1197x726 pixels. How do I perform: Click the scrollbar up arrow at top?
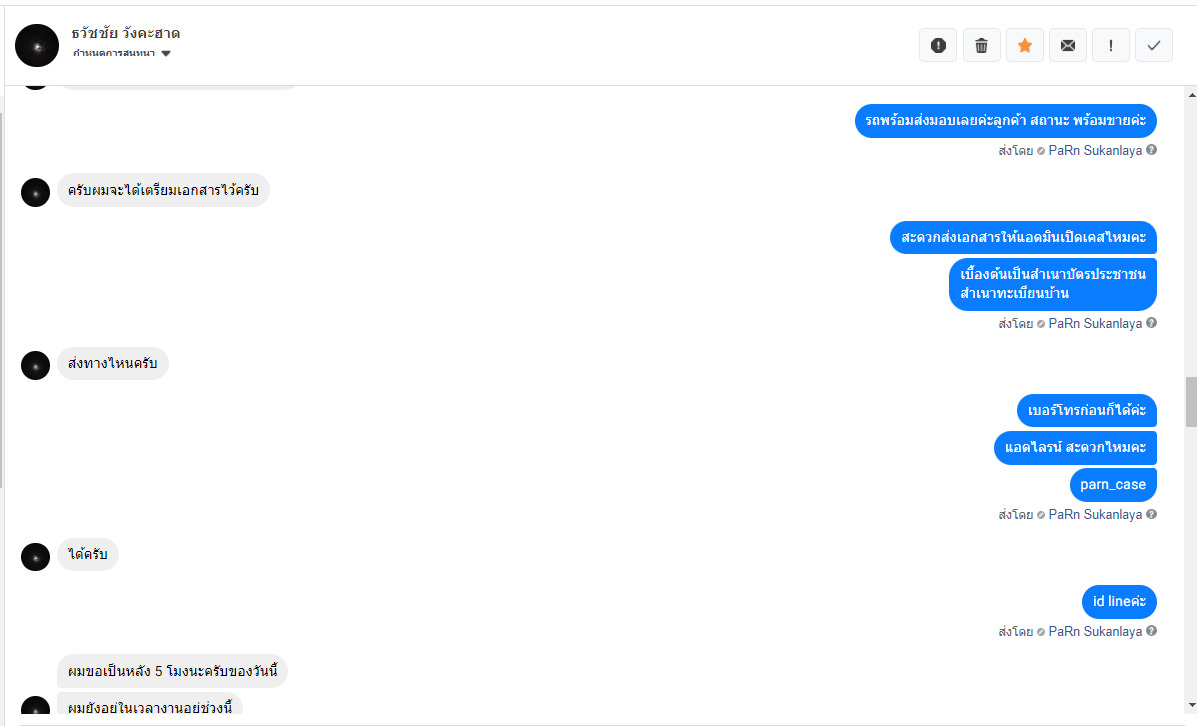pyautogui.click(x=1190, y=95)
